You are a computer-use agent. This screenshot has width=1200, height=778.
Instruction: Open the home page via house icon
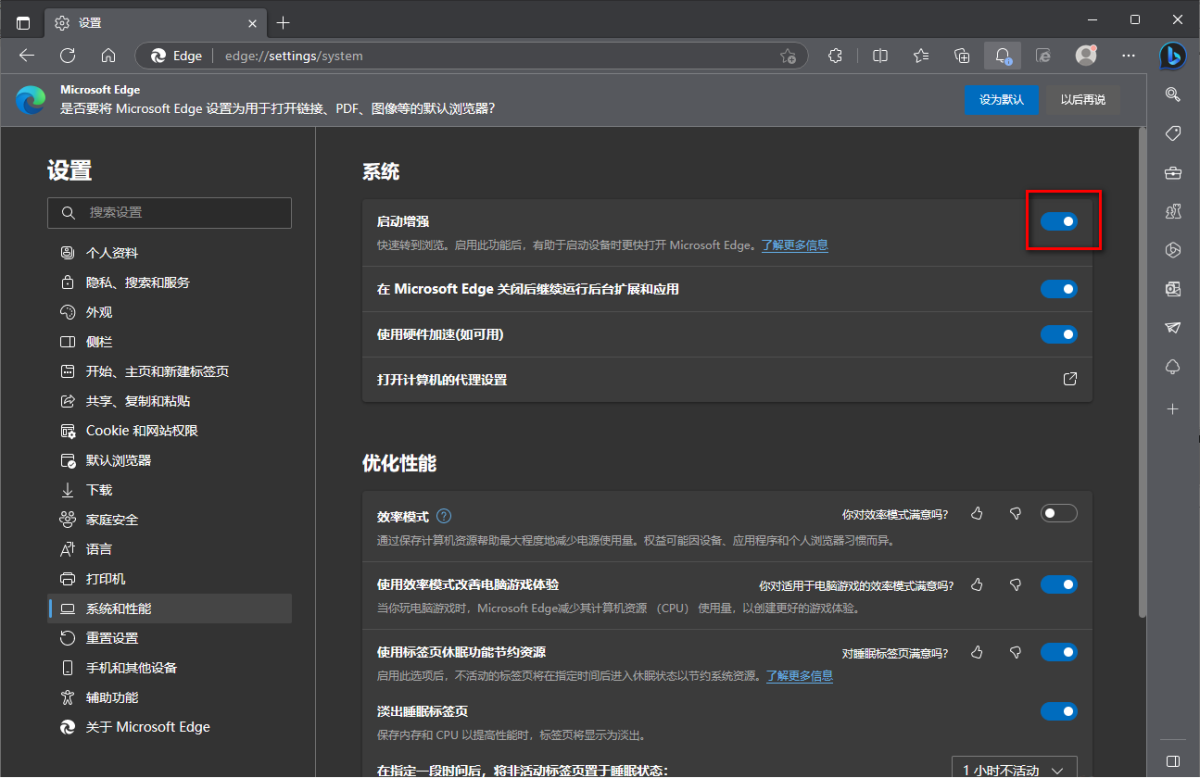[109, 56]
